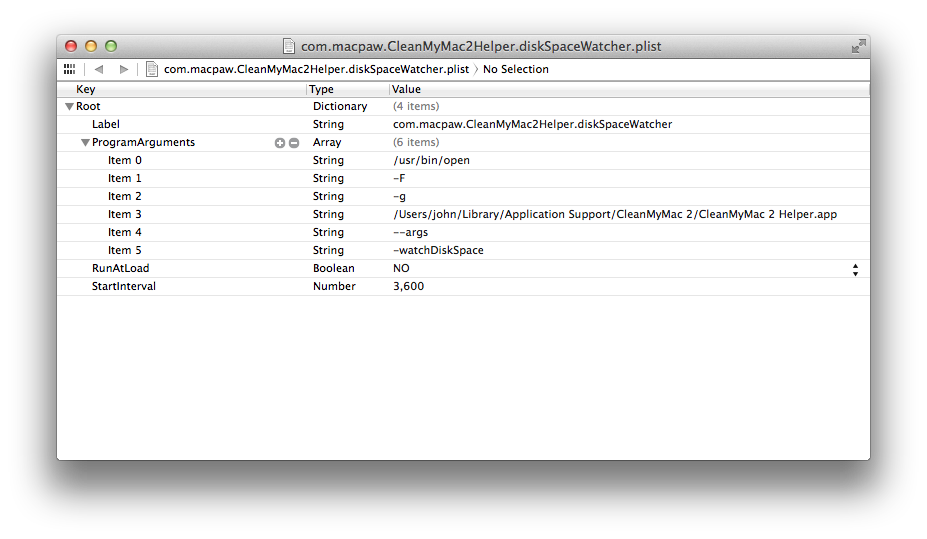This screenshot has width=927, height=539.
Task: Click the -g value of Item 2
Action: (x=399, y=196)
